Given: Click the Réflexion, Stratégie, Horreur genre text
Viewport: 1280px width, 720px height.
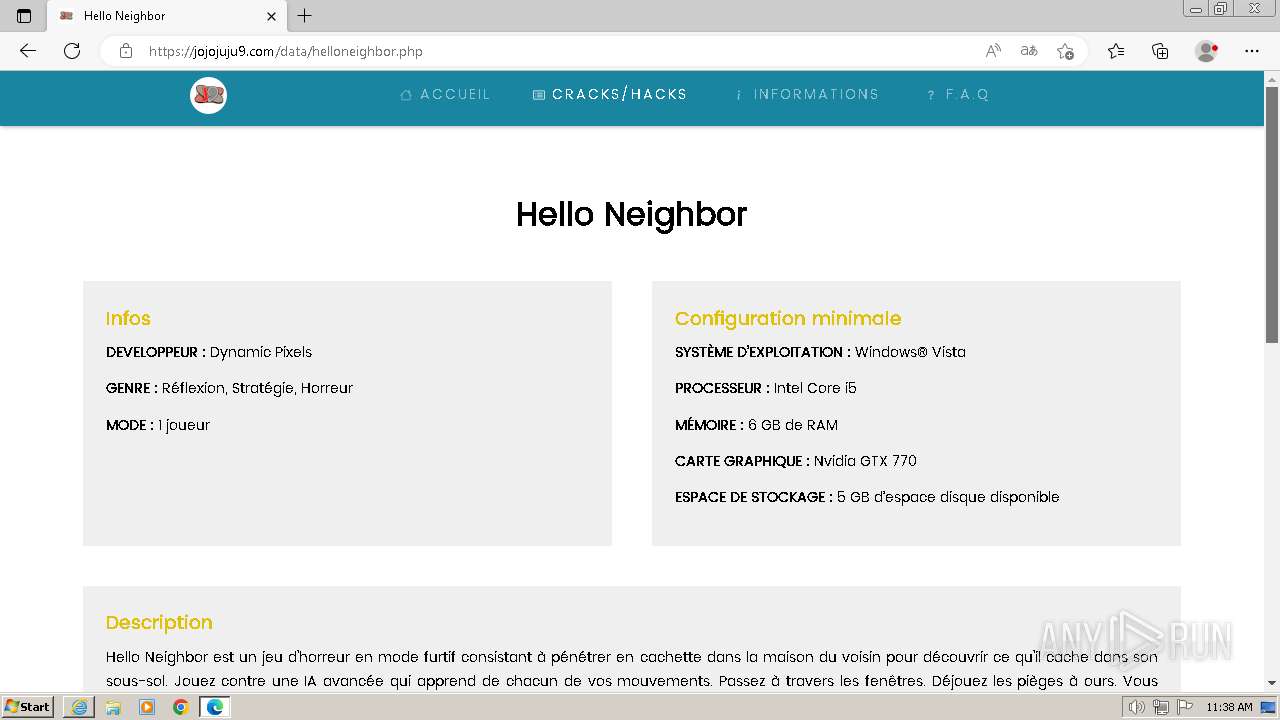Looking at the screenshot, I should coord(257,388).
